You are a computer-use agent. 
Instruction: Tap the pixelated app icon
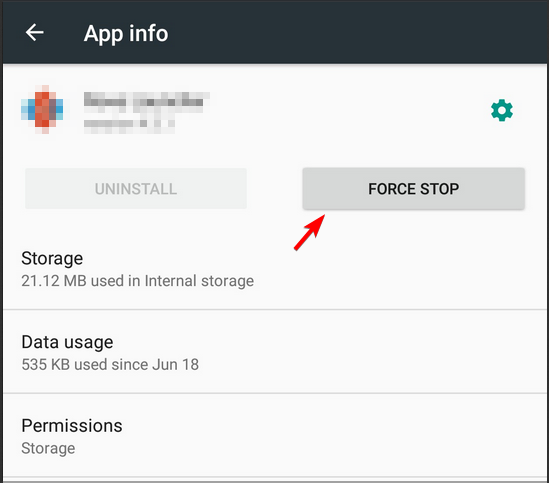pyautogui.click(x=42, y=109)
